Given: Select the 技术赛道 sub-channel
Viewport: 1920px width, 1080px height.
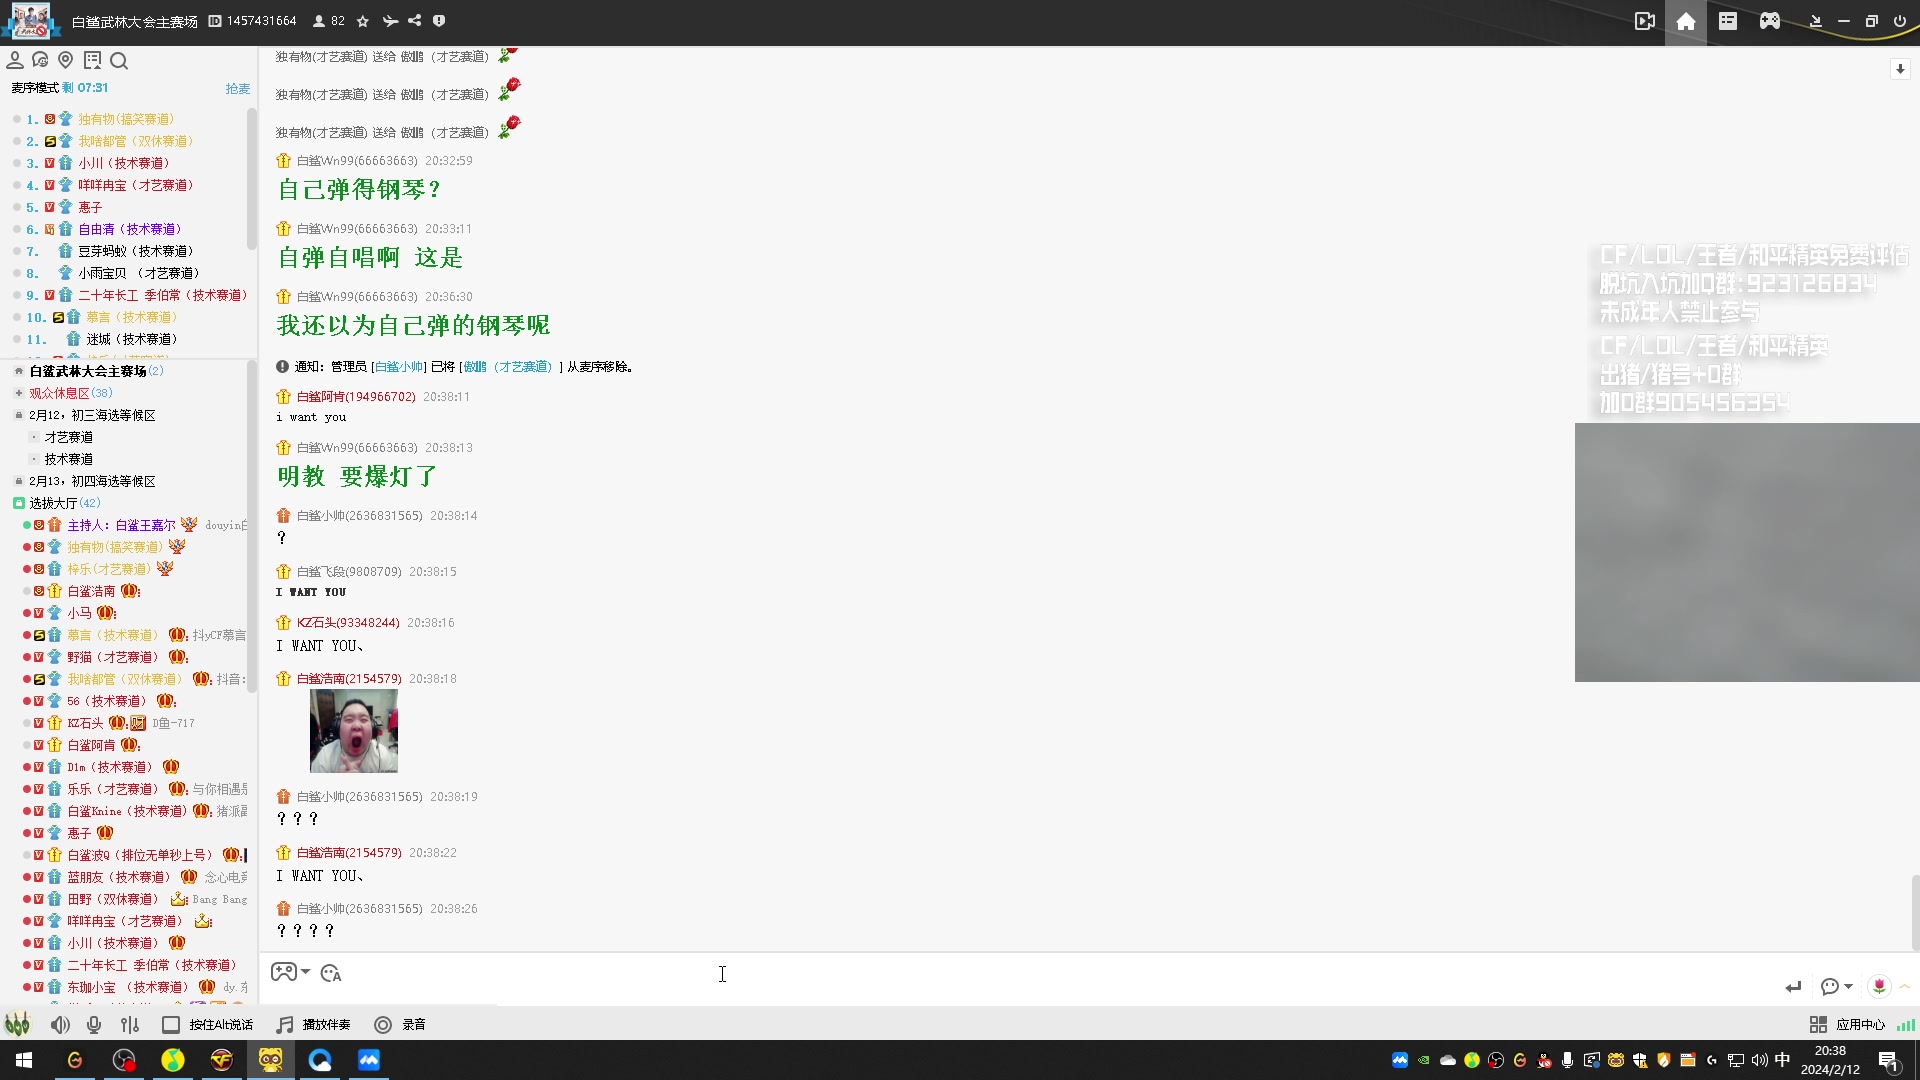Looking at the screenshot, I should coord(68,459).
